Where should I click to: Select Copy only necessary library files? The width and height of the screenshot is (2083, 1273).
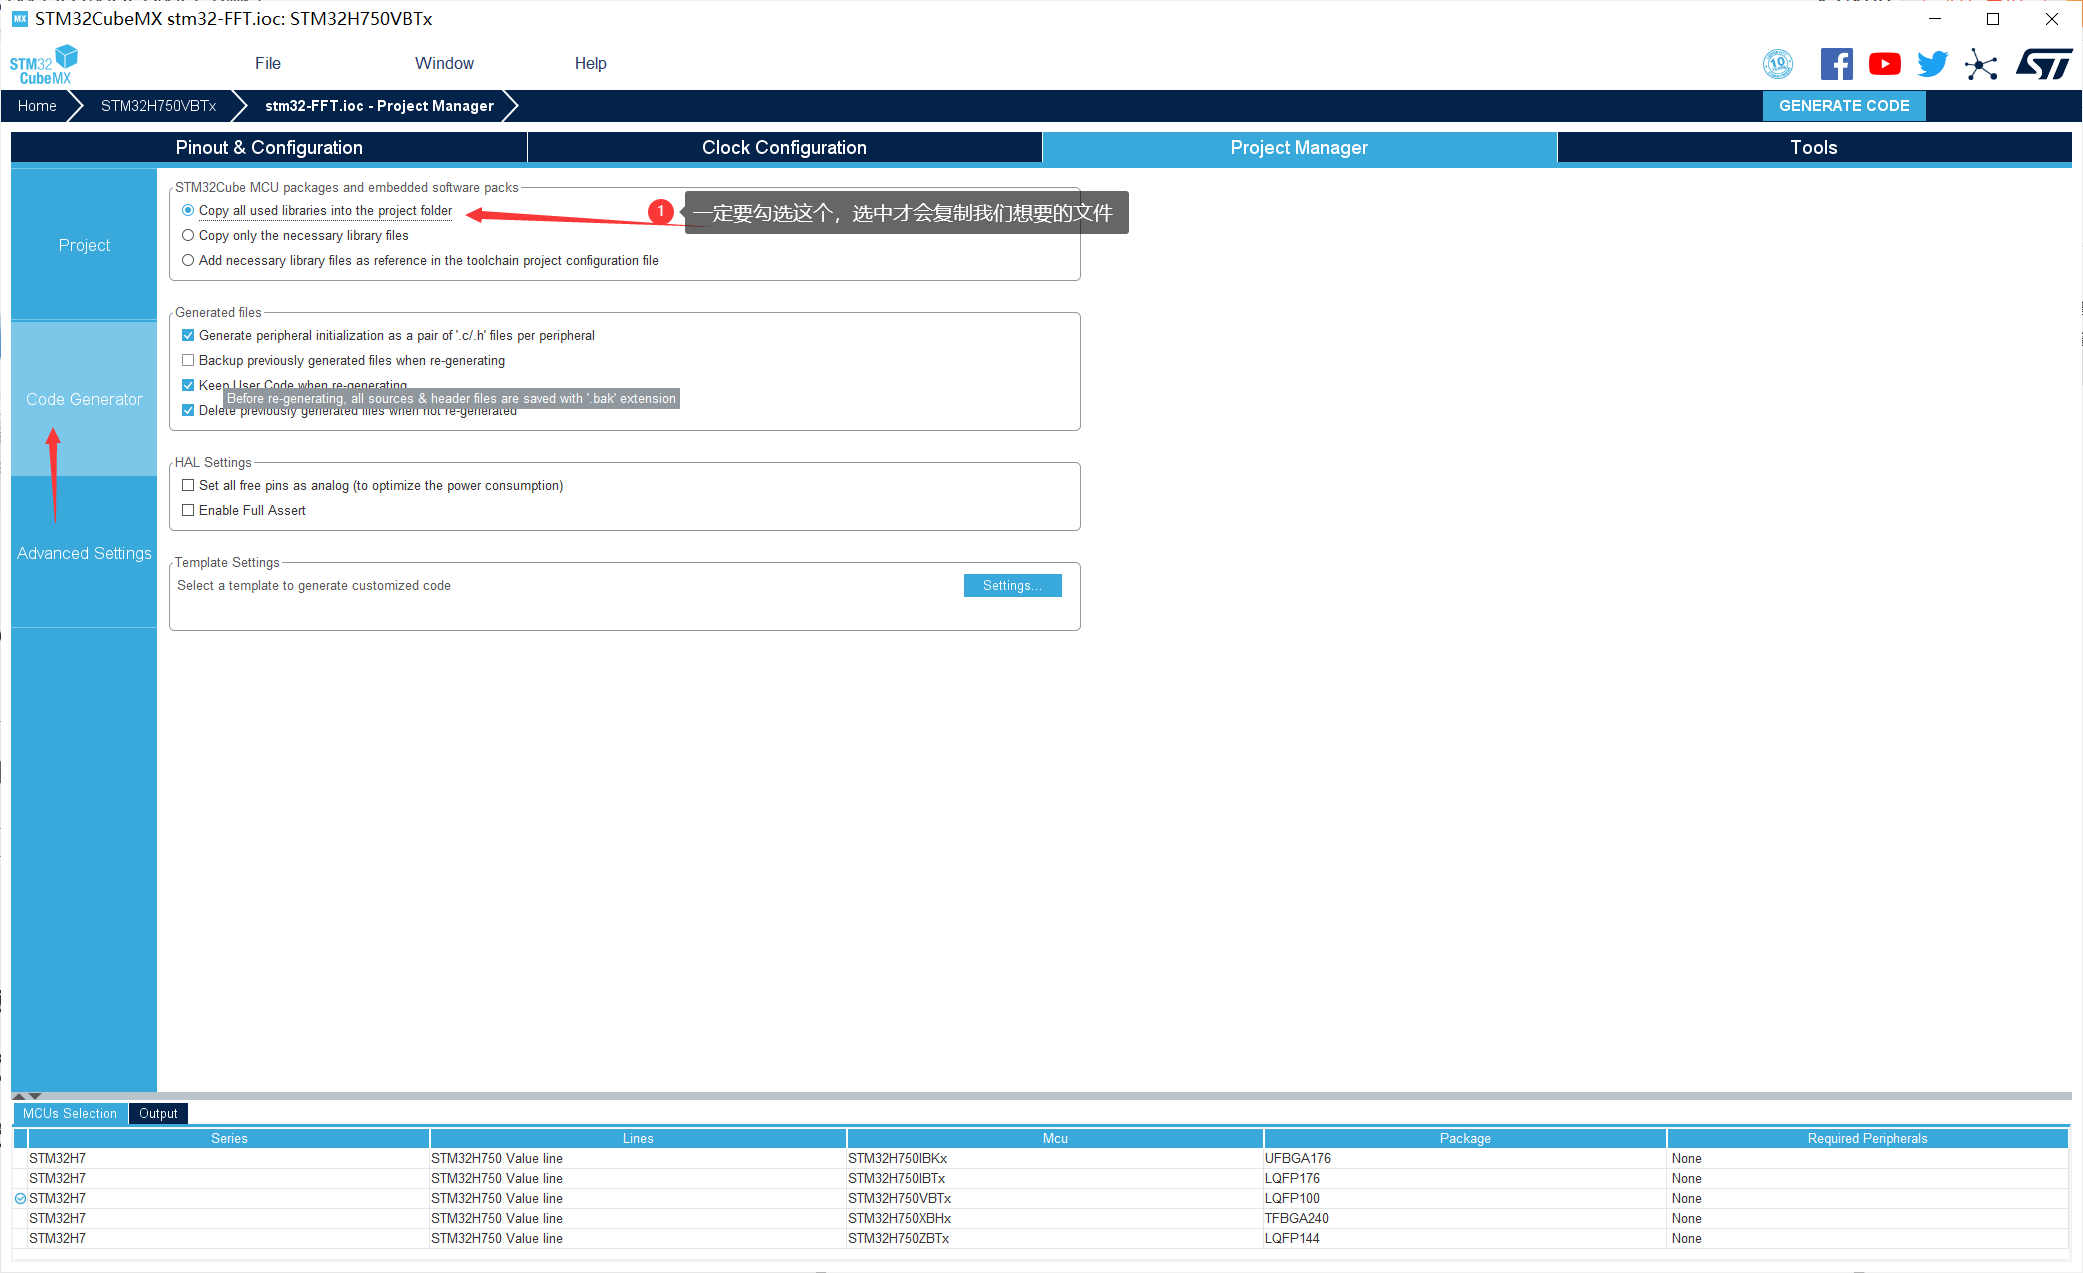(x=188, y=236)
